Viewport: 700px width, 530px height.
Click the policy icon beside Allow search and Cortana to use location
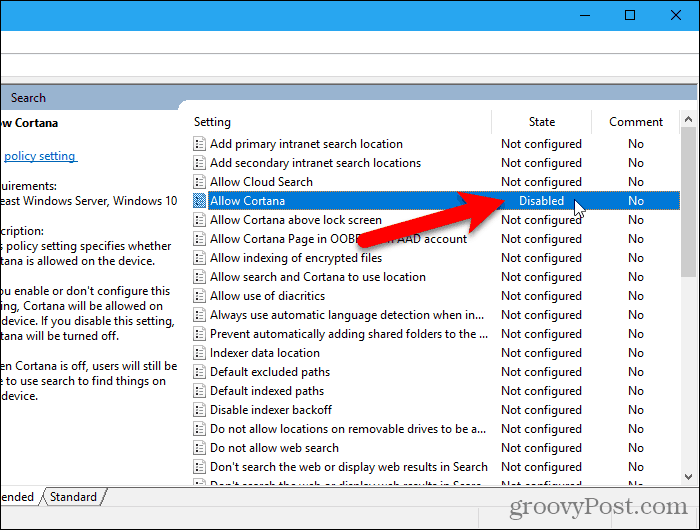pyautogui.click(x=199, y=277)
